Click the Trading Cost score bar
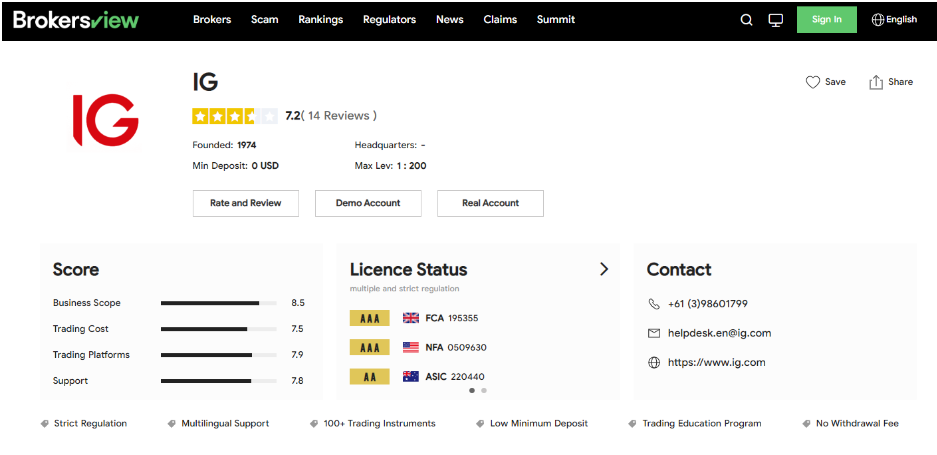Image resolution: width=937 pixels, height=455 pixels. pos(219,329)
